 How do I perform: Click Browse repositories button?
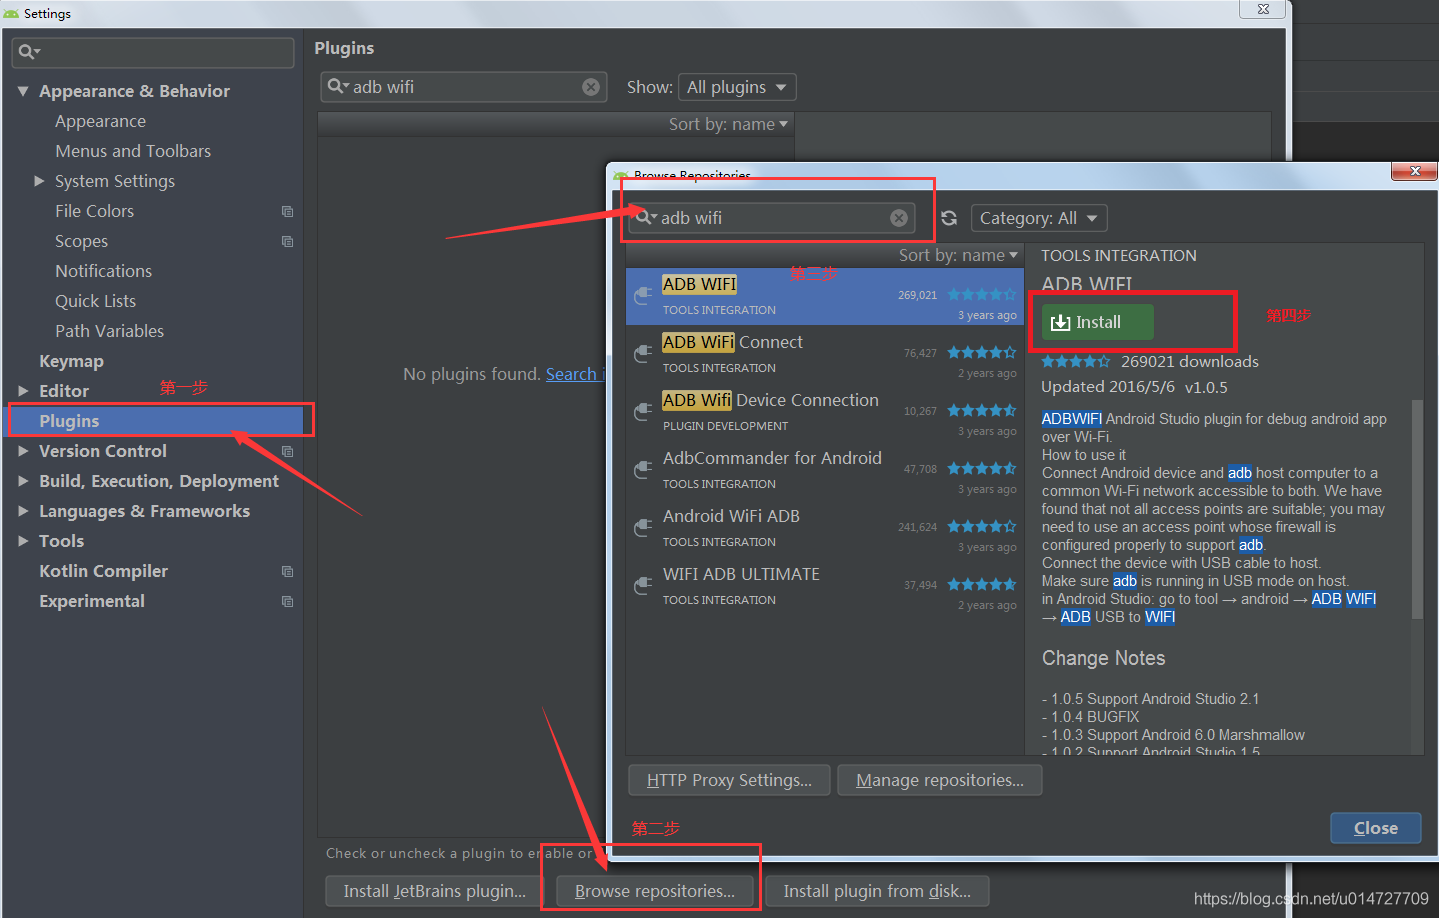pyautogui.click(x=654, y=891)
